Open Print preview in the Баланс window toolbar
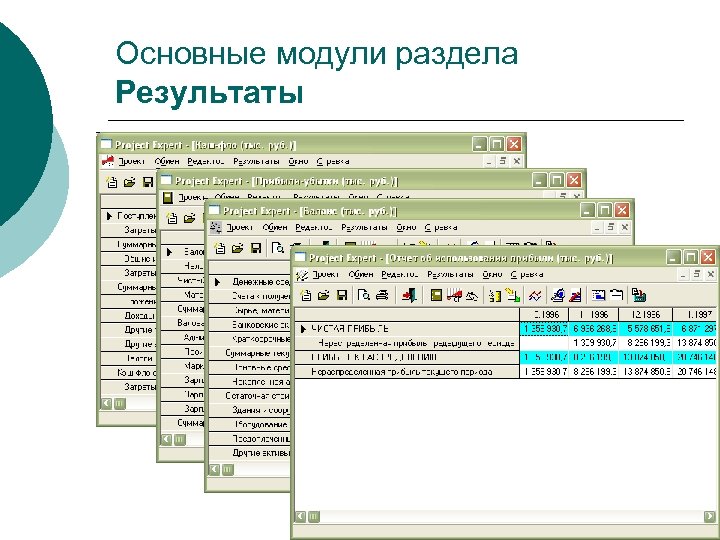This screenshot has height=540, width=720. tap(278, 248)
